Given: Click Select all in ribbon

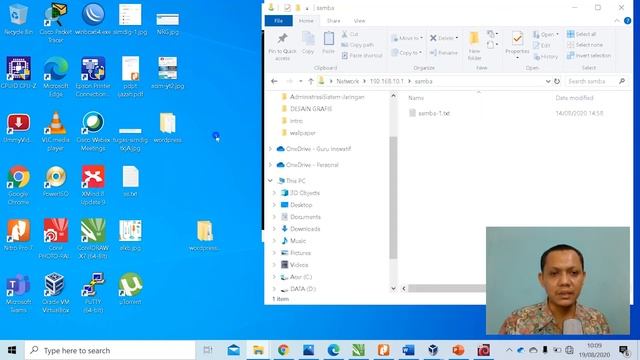Looking at the screenshot, I should click(x=582, y=34).
